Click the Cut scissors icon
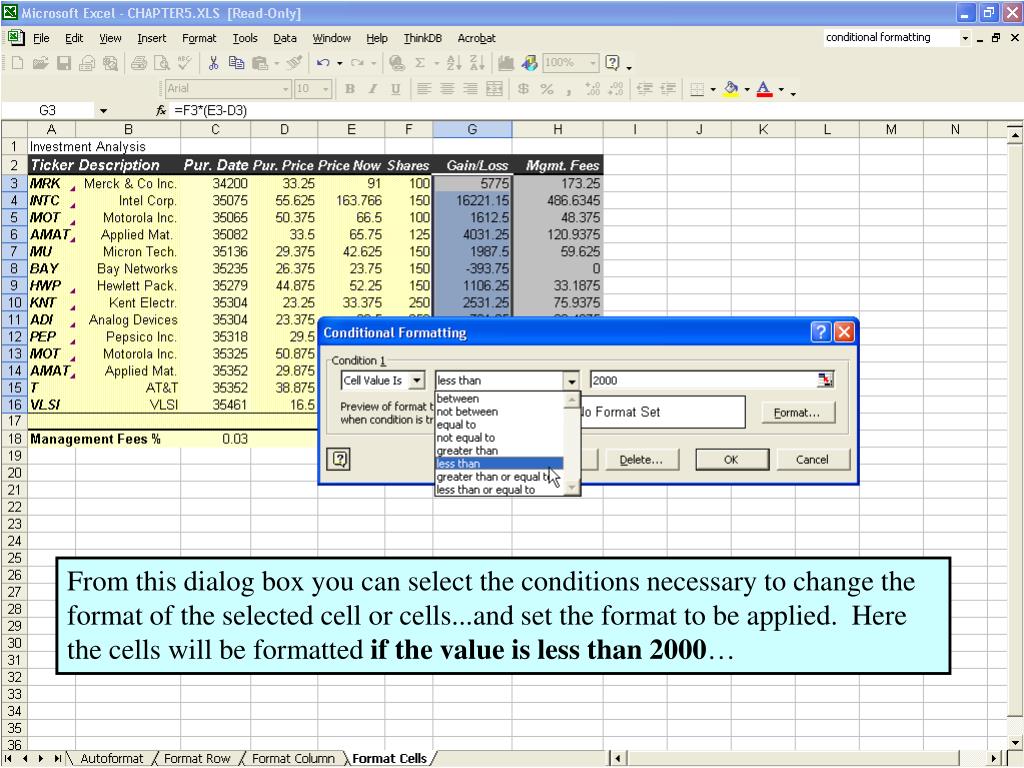Viewport: 1024px width, 768px height. click(213, 63)
